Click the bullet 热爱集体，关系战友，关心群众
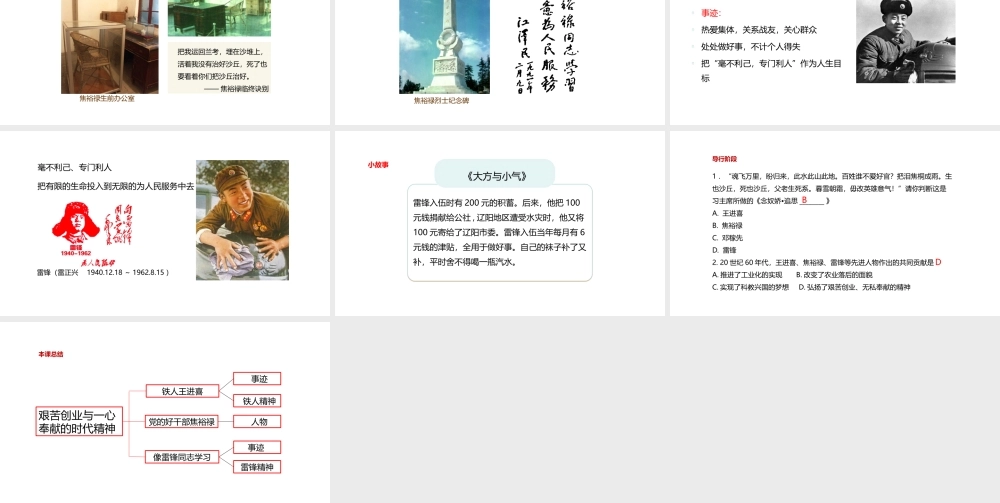The height and width of the screenshot is (503, 1000). point(759,29)
